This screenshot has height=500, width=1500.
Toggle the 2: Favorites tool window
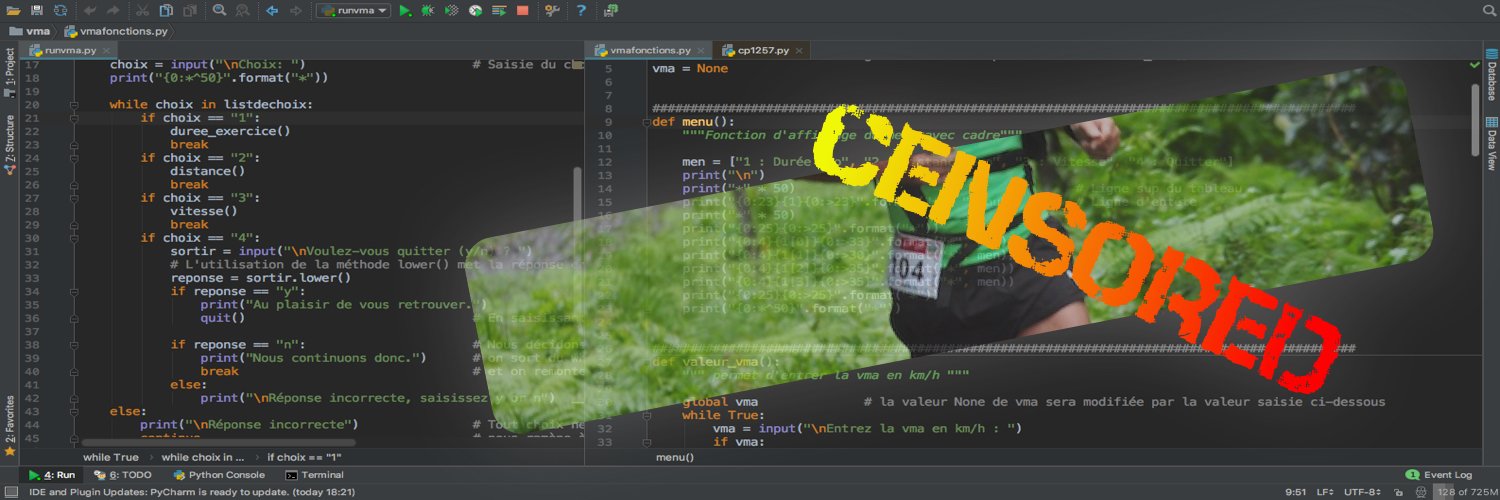coord(10,425)
